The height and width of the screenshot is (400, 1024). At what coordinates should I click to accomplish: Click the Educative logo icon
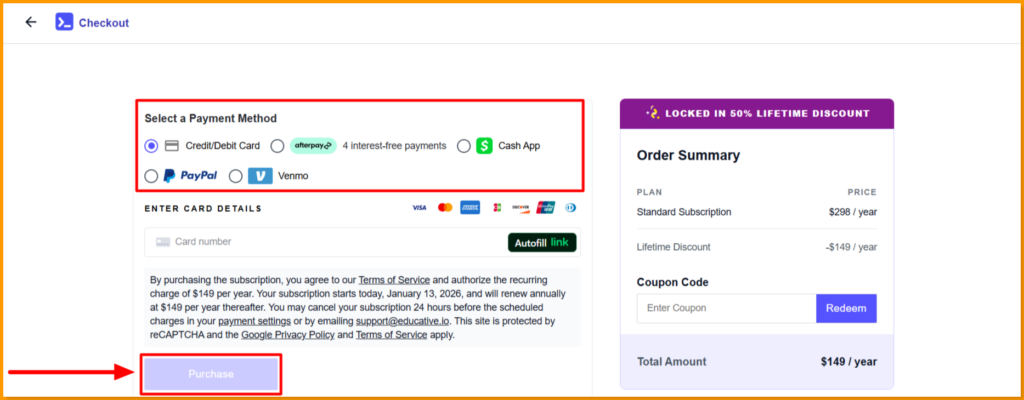pyautogui.click(x=64, y=22)
